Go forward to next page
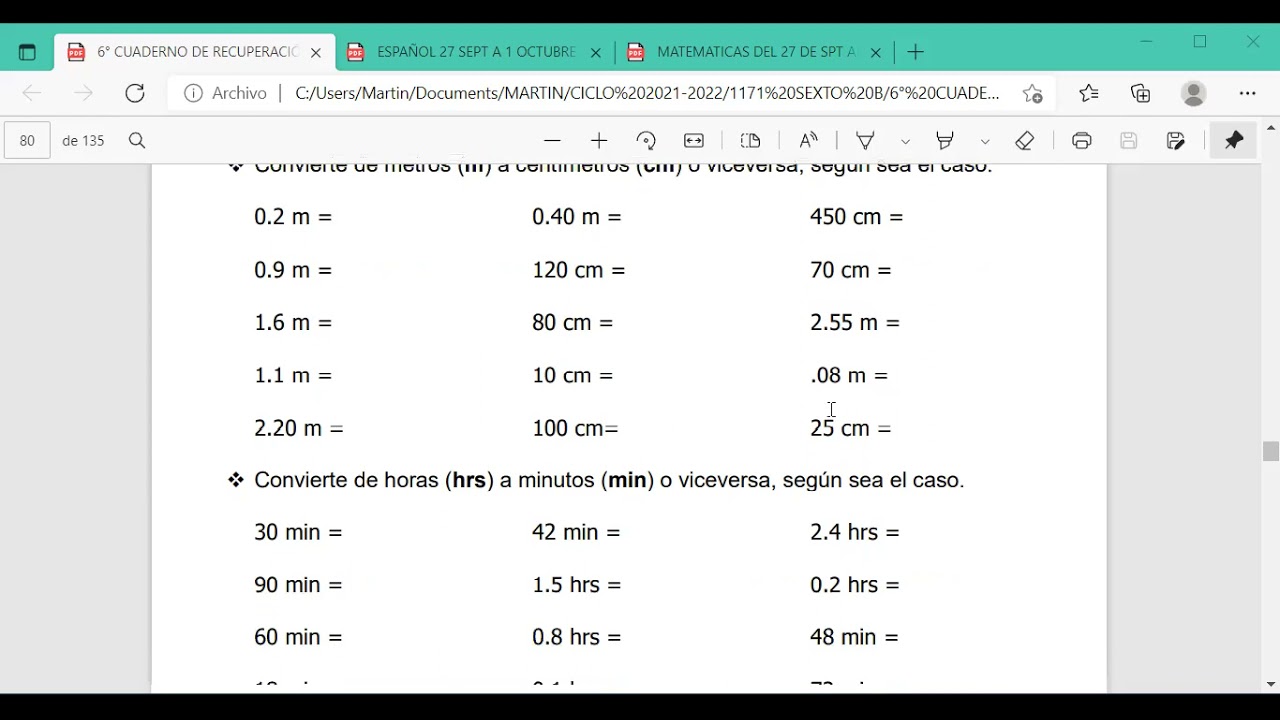This screenshot has width=1280, height=720. [x=83, y=93]
